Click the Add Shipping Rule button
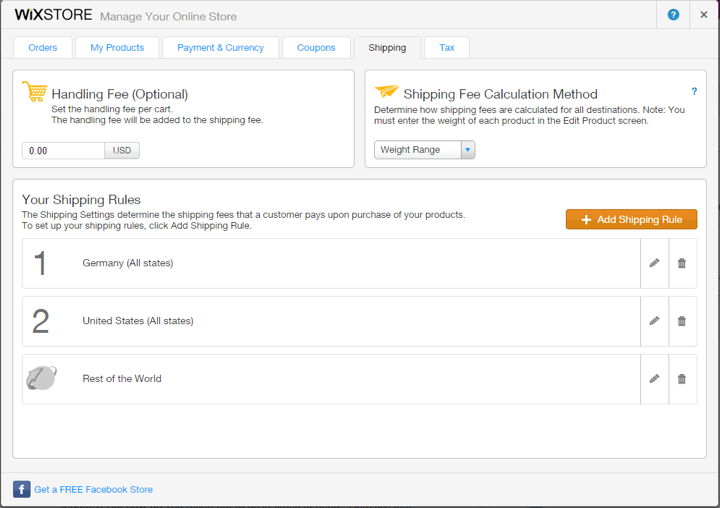The width and height of the screenshot is (720, 508). 631,219
